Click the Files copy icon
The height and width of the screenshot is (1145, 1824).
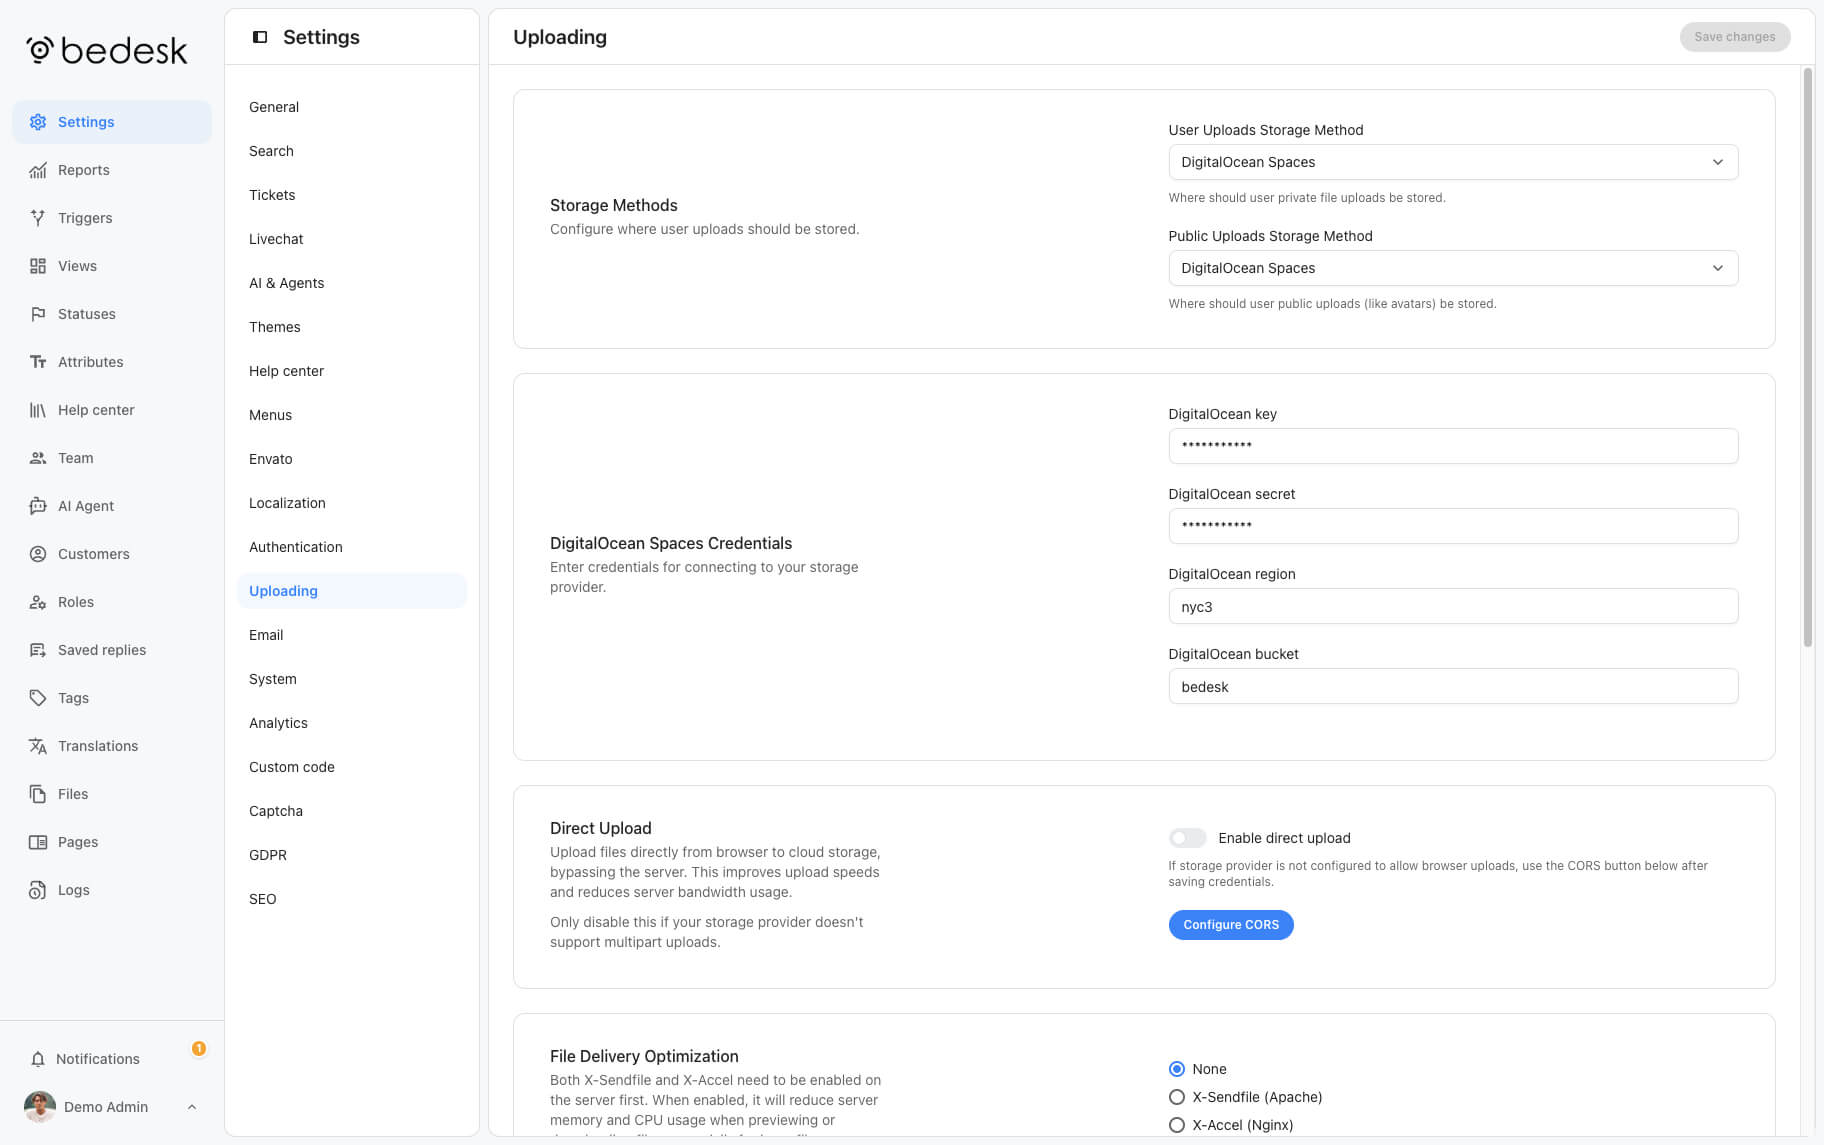coord(38,794)
